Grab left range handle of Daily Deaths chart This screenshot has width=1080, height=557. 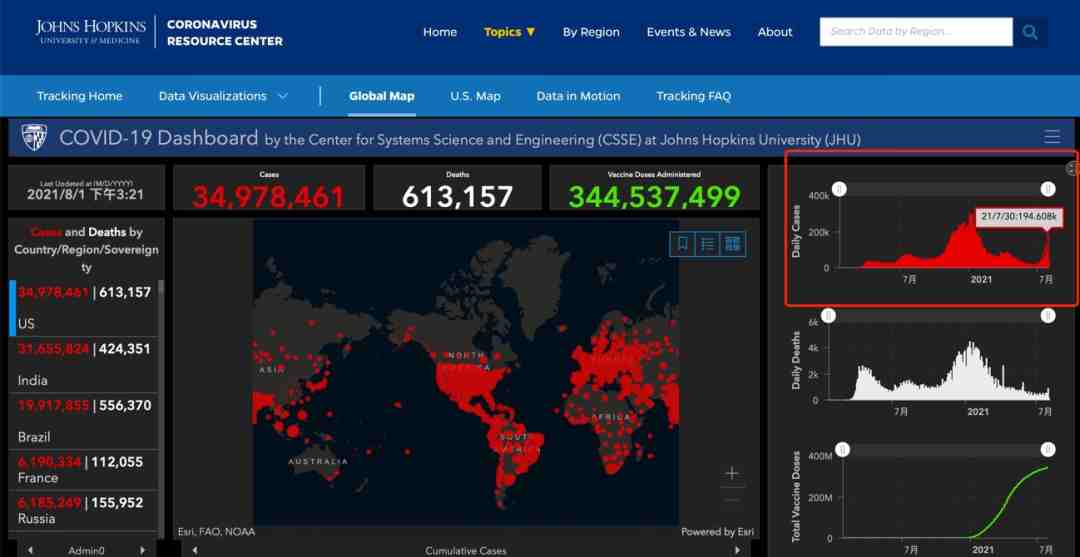coord(829,315)
